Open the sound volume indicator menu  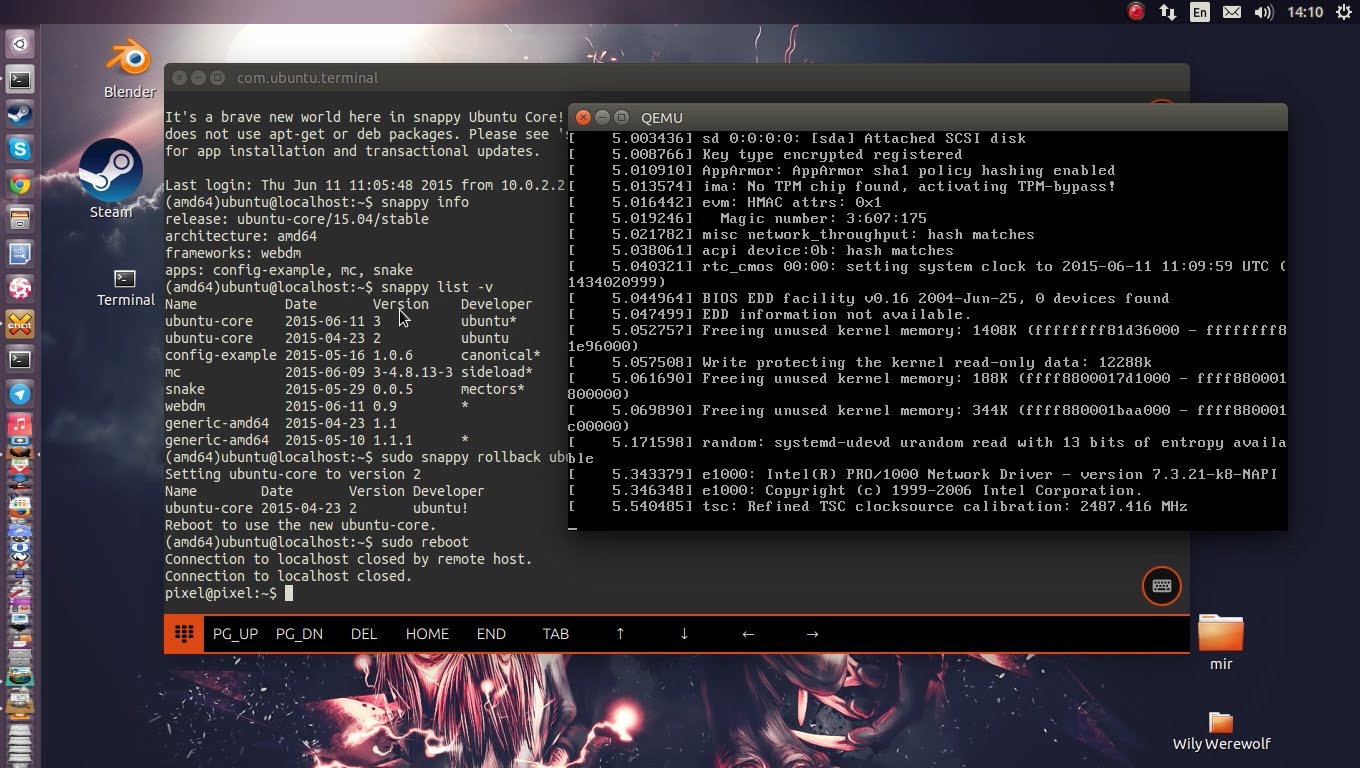tap(1264, 12)
